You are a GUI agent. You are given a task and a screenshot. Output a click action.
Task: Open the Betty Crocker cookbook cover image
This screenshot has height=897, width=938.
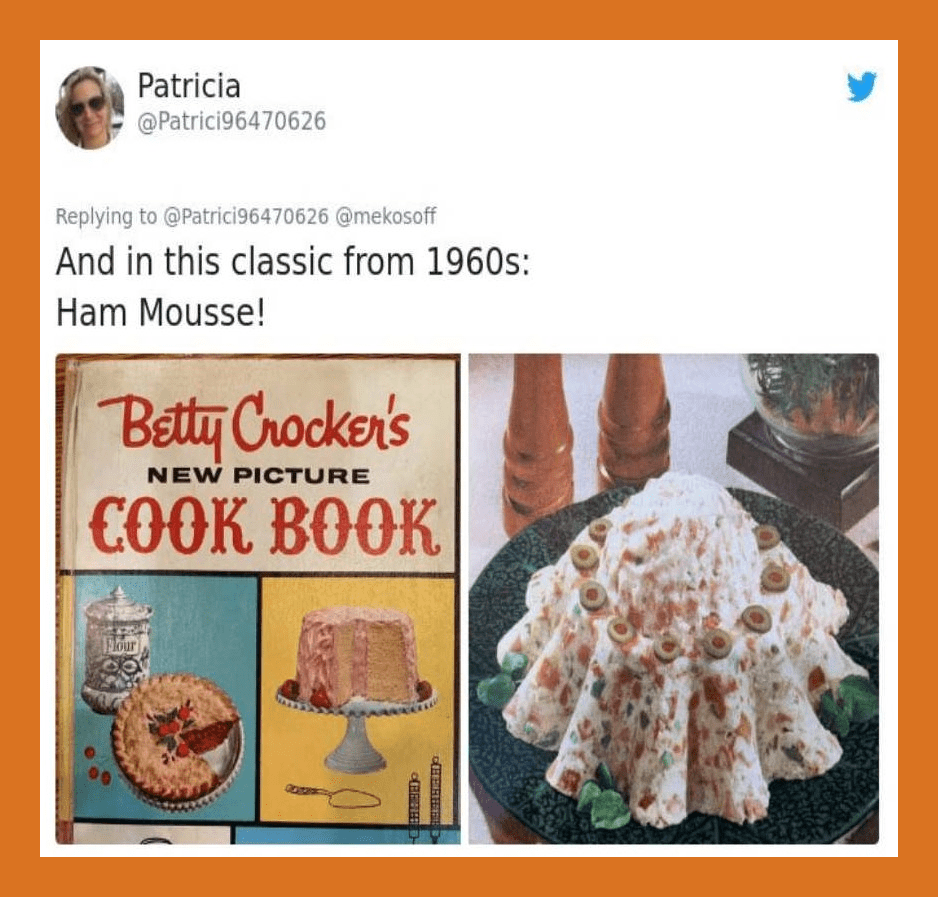tap(258, 599)
